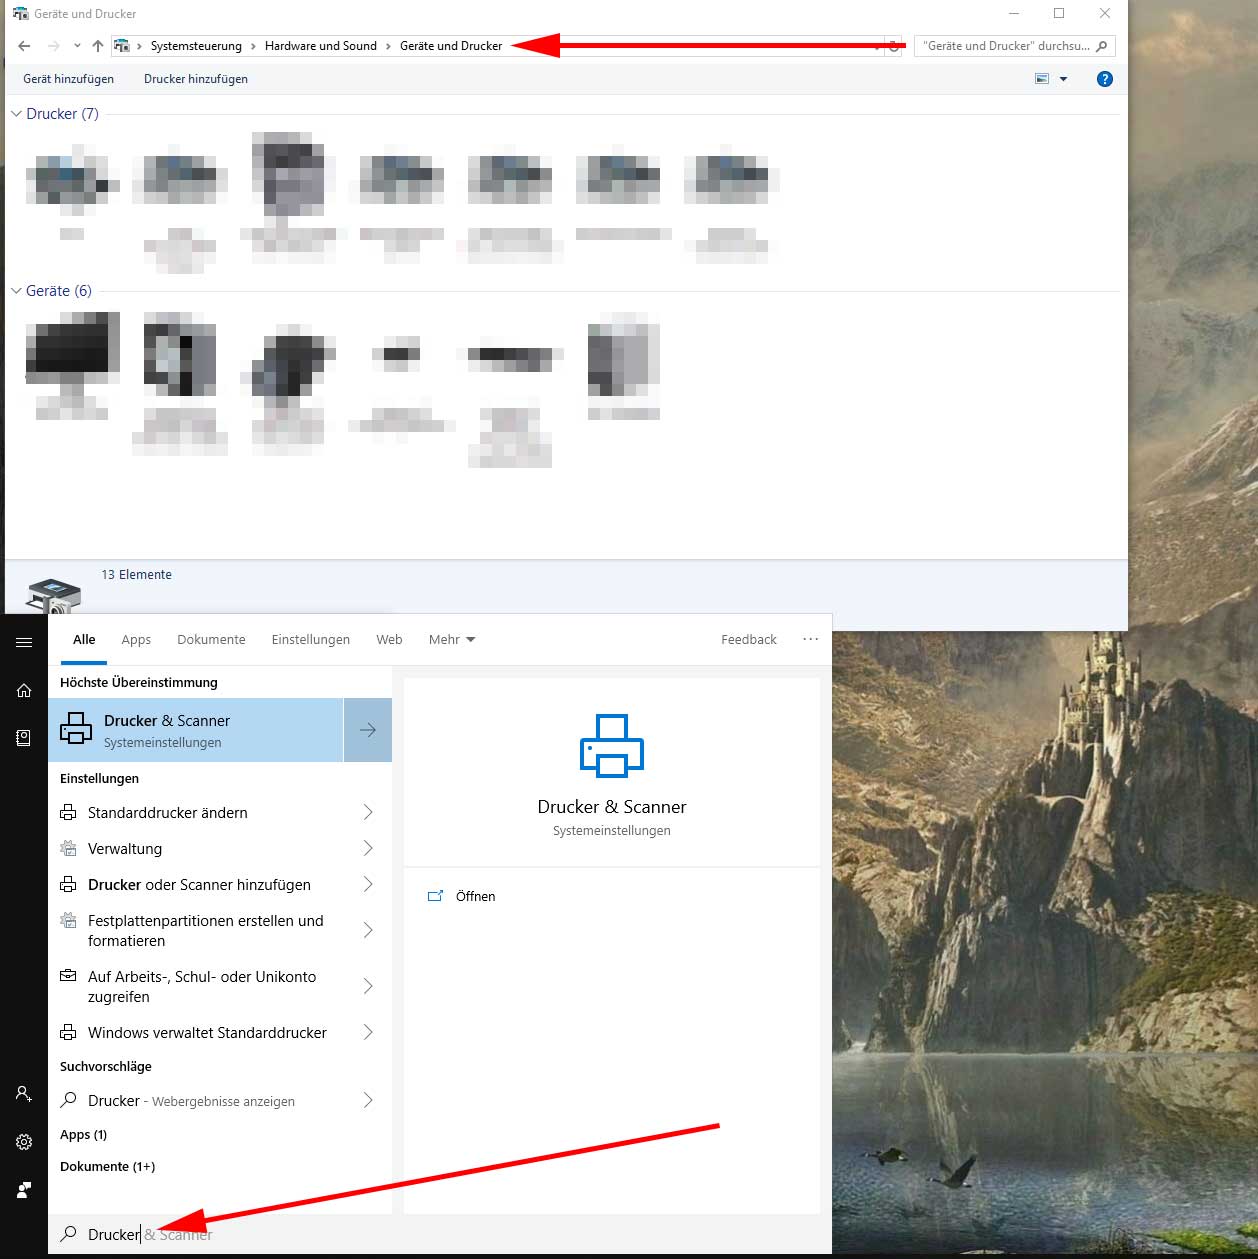Open Windows verwaltet Standarddrucker

tap(207, 1033)
